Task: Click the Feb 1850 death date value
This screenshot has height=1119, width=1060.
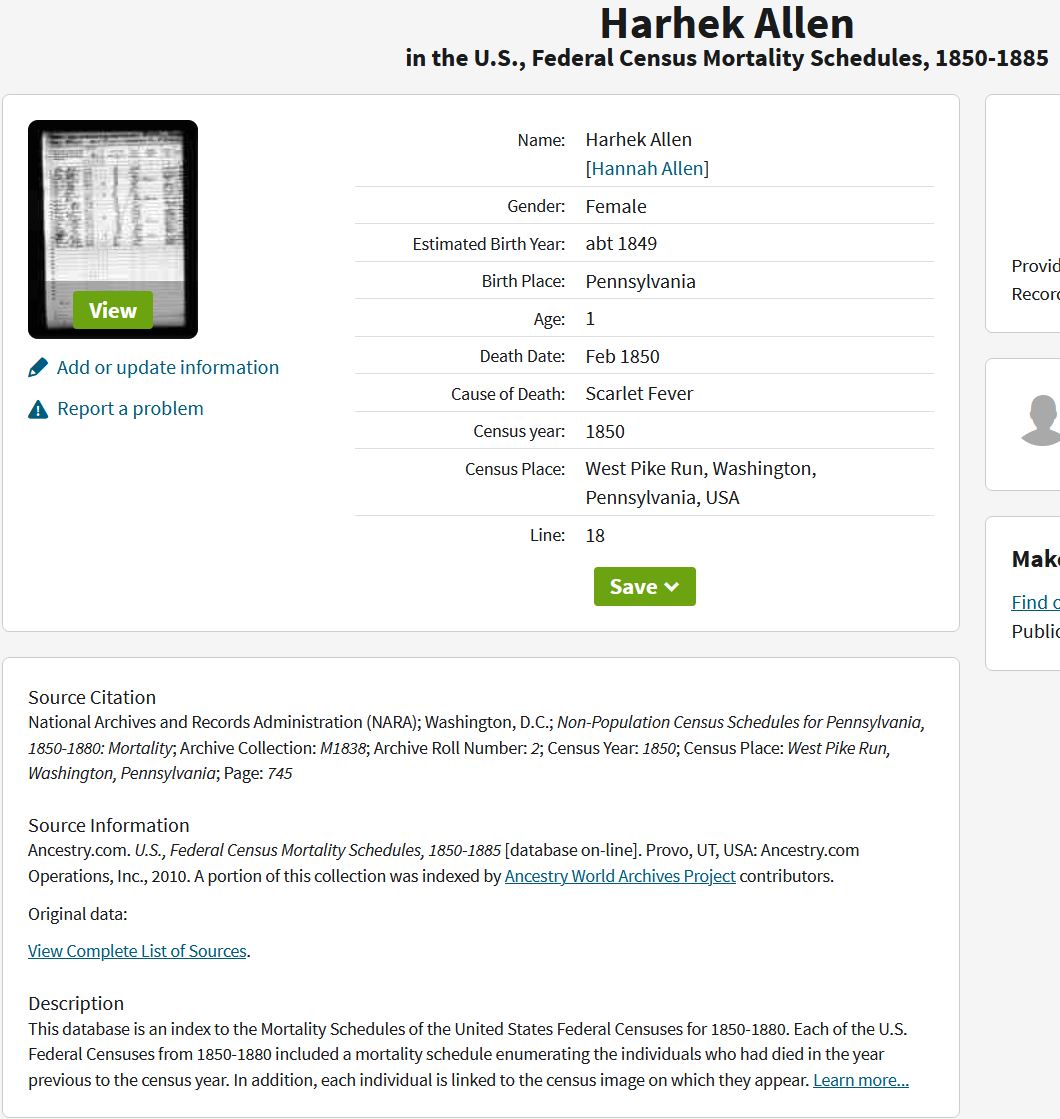Action: point(622,357)
